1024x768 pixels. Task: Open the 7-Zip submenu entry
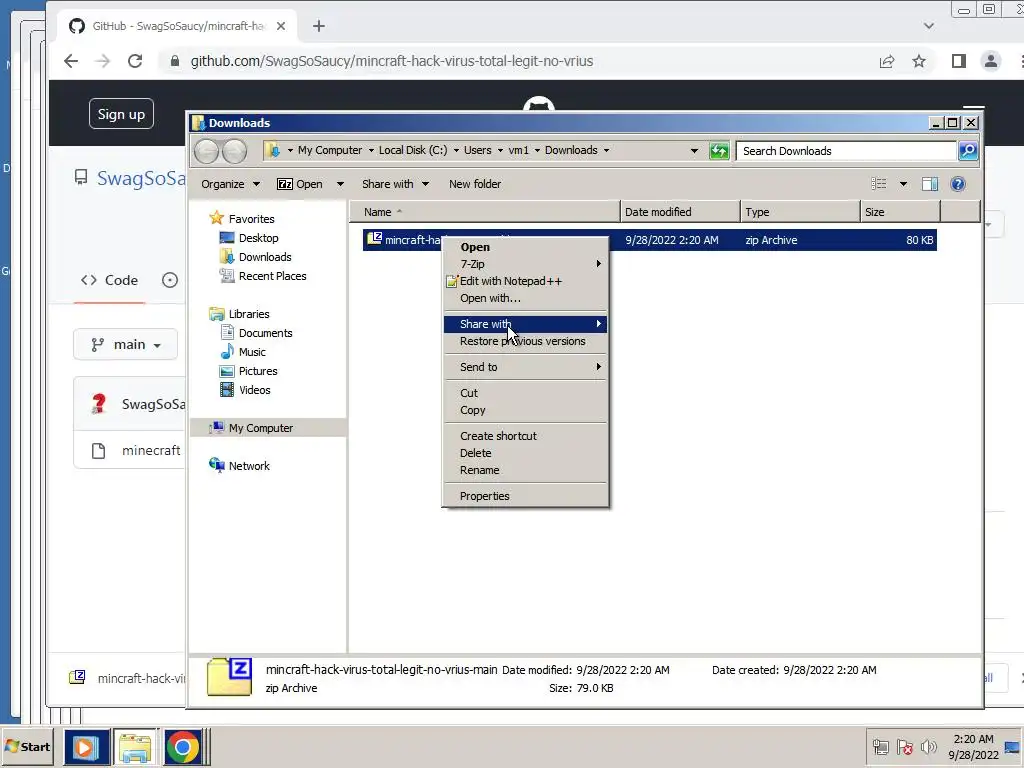tap(525, 264)
